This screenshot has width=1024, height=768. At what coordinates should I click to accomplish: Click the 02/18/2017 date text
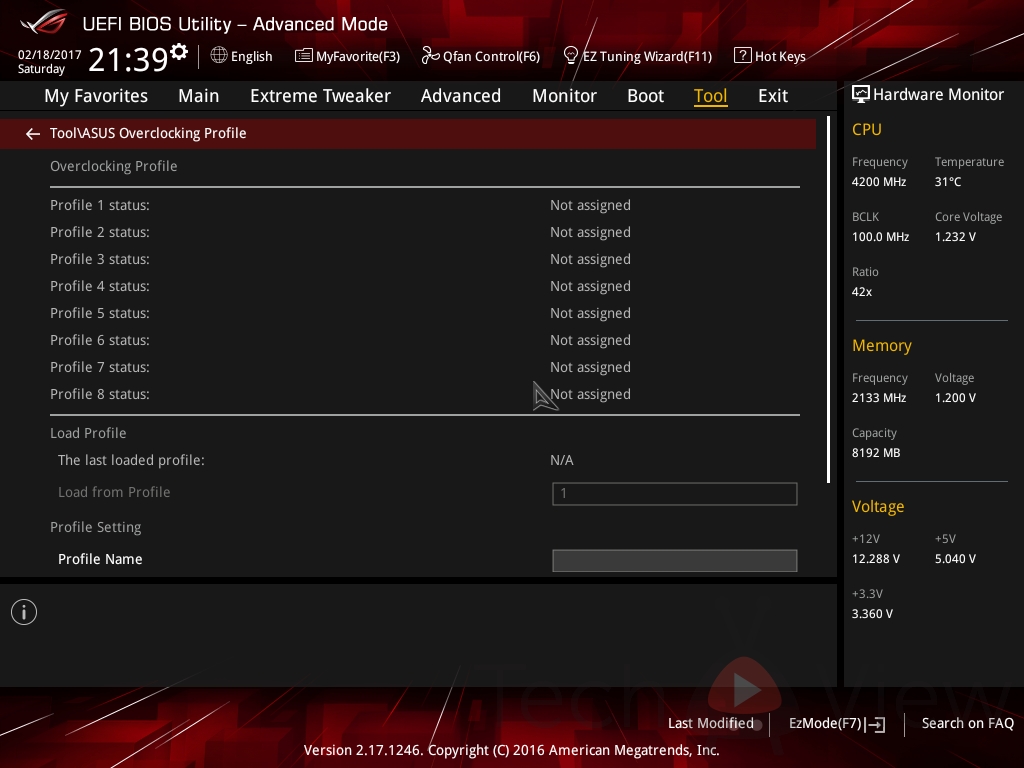coord(50,55)
